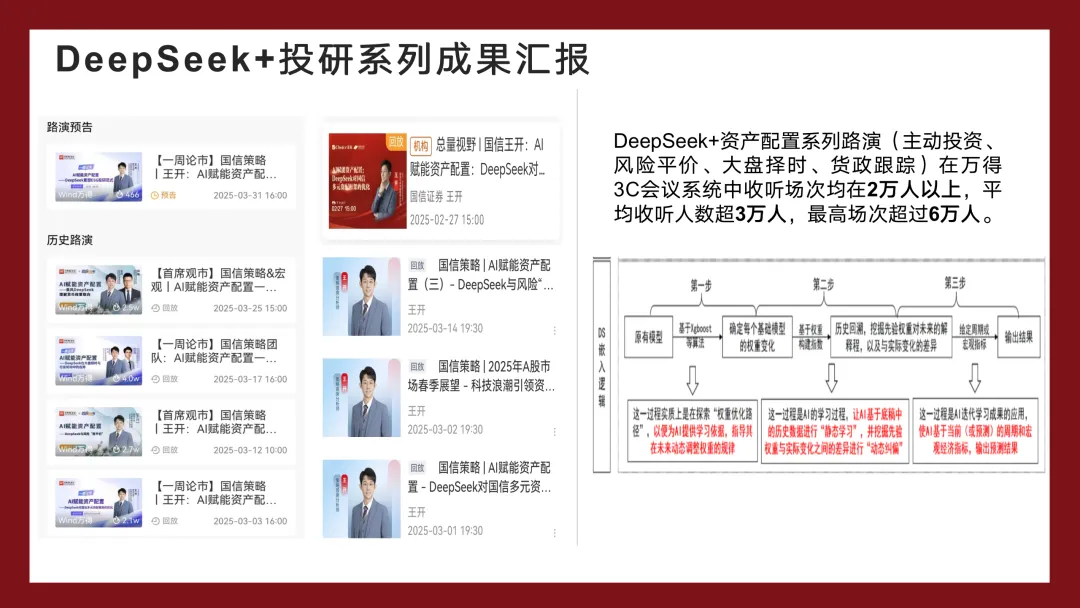Image resolution: width=1080 pixels, height=608 pixels.
Task: Click the 回放 replay icon on the 2025-03-03 row
Action: coord(155,521)
